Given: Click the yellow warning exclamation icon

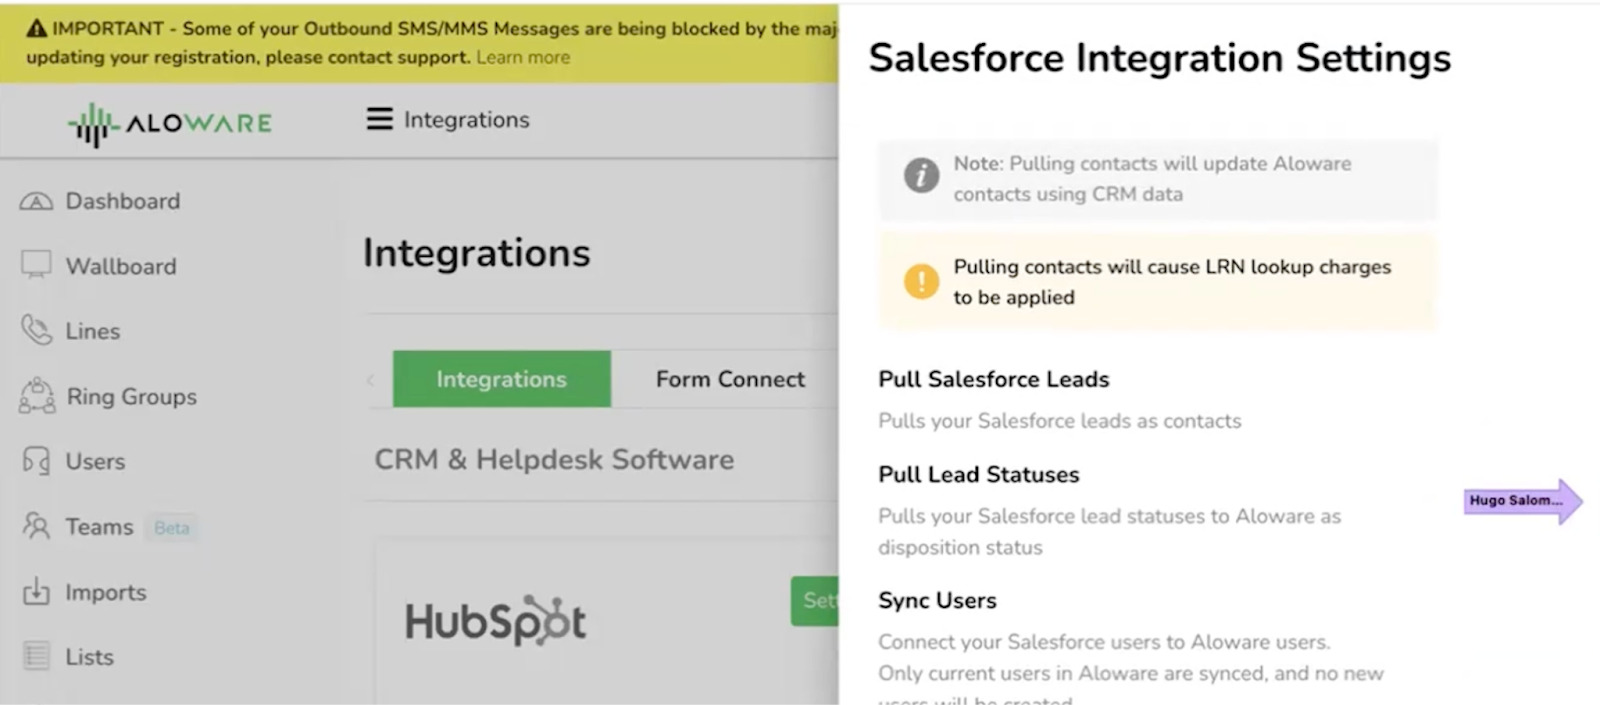Looking at the screenshot, I should tap(921, 281).
